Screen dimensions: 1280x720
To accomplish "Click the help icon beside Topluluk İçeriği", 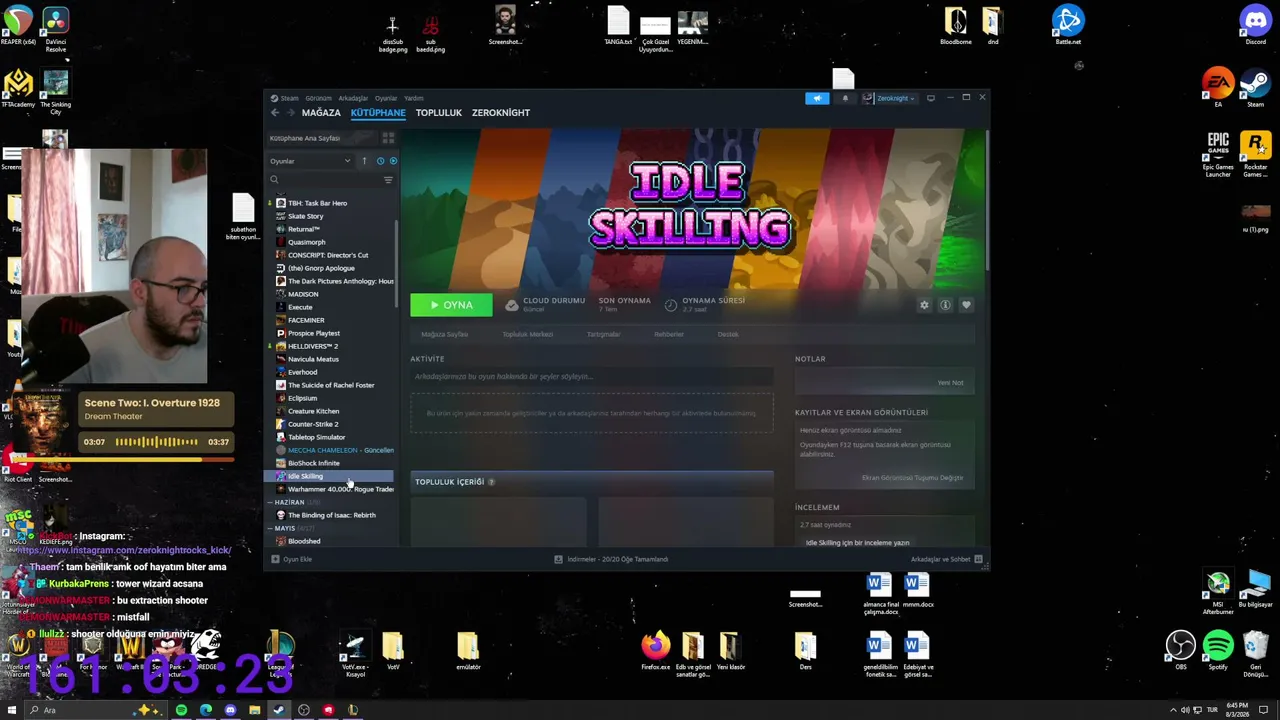I will click(491, 482).
